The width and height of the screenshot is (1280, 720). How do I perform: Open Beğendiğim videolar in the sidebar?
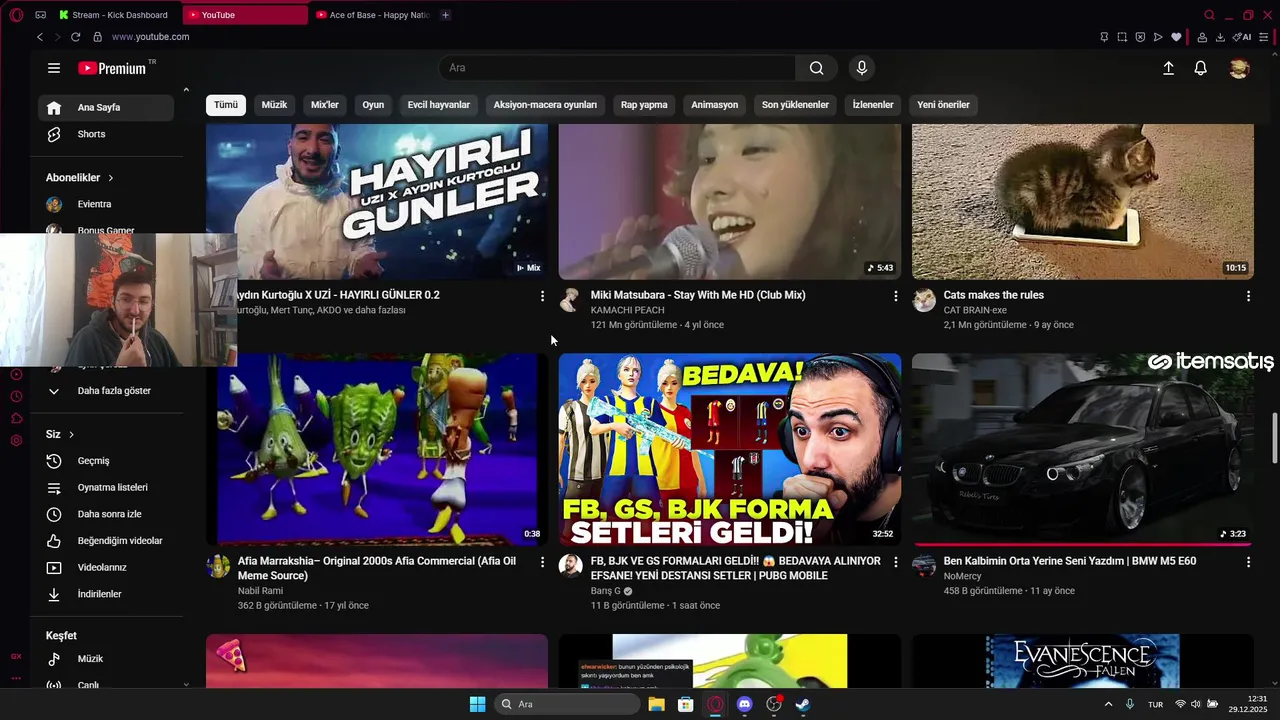[106, 541]
